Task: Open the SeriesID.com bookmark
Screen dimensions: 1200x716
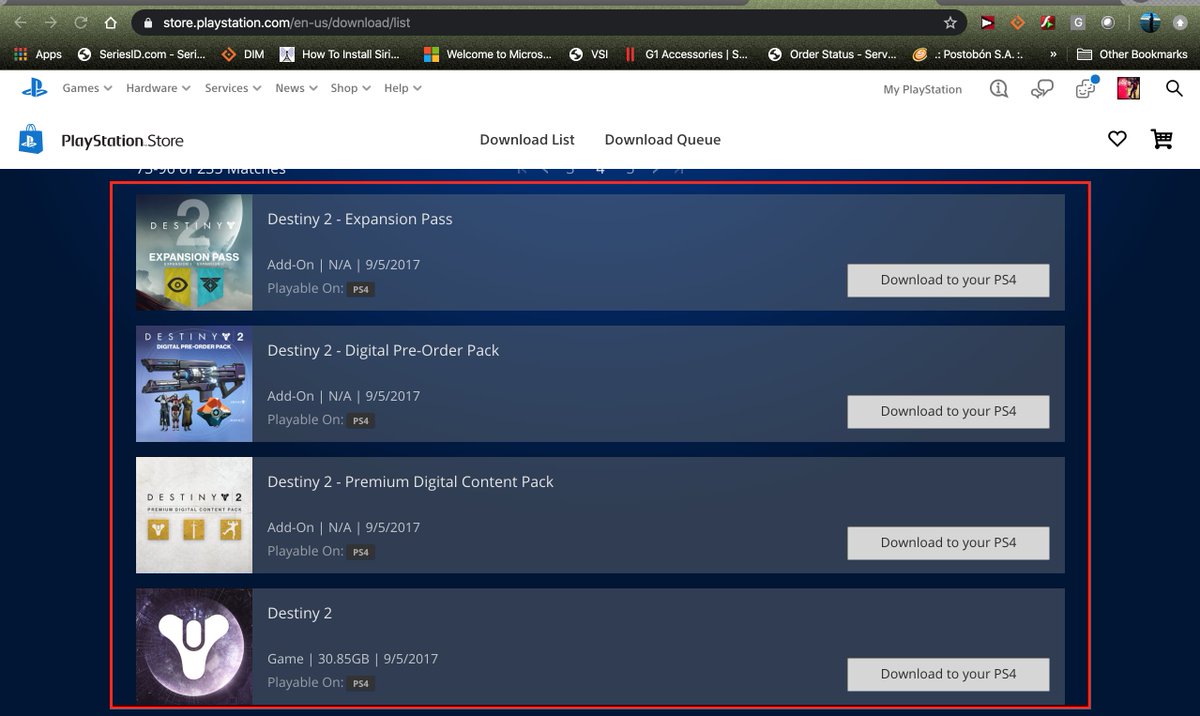Action: click(x=141, y=54)
